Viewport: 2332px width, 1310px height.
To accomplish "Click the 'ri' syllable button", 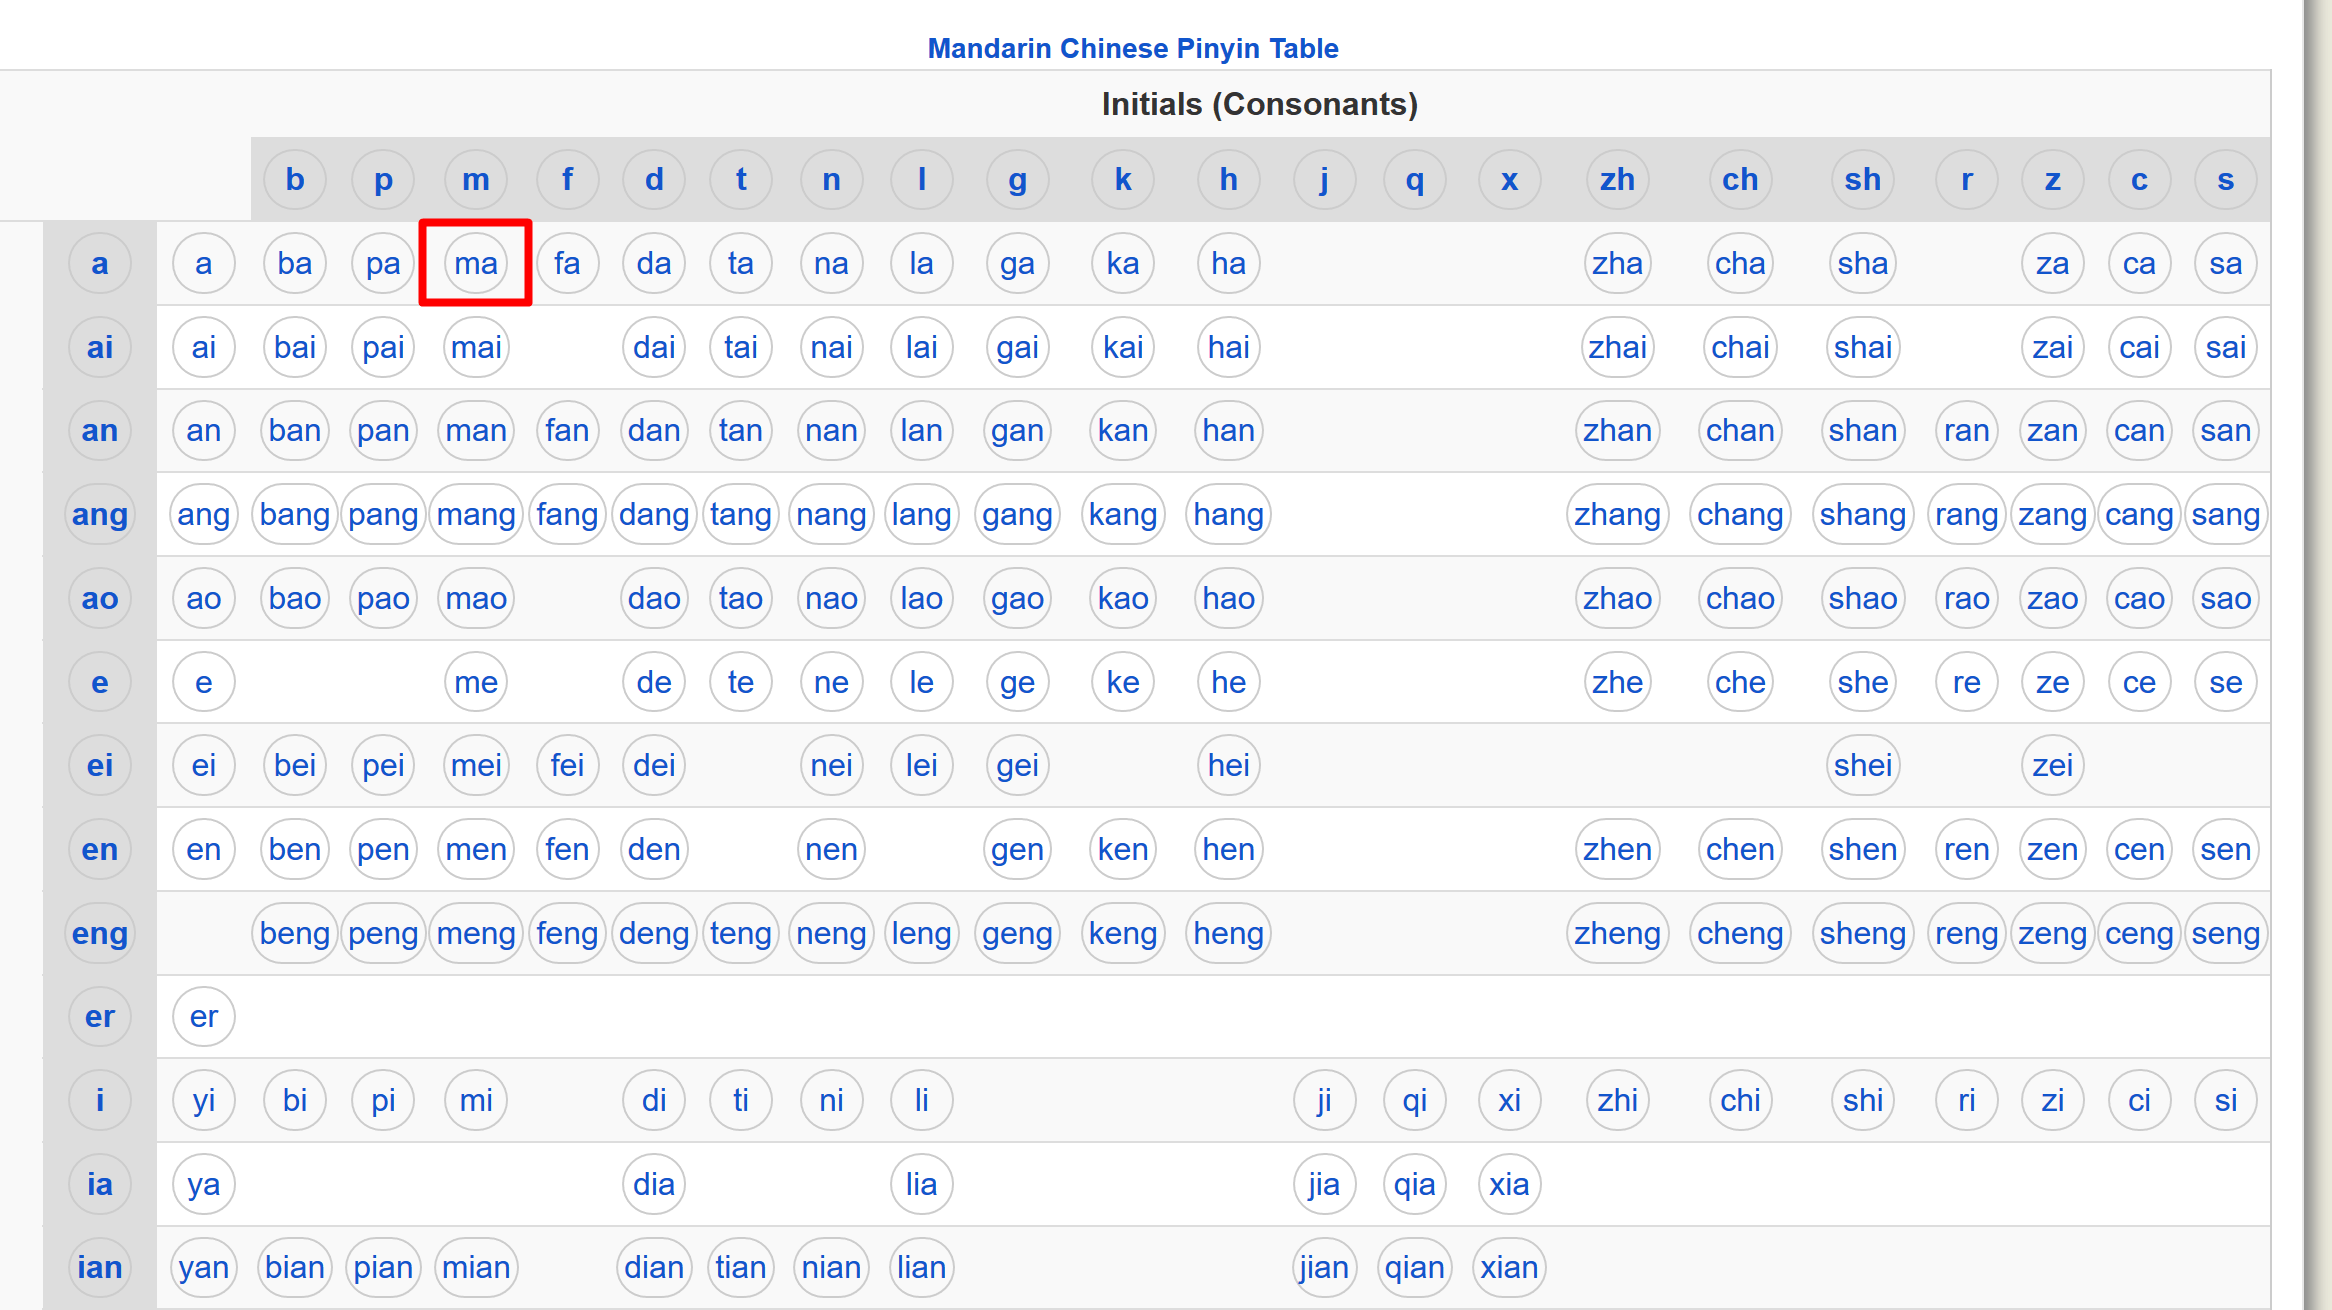I will tap(1966, 1100).
